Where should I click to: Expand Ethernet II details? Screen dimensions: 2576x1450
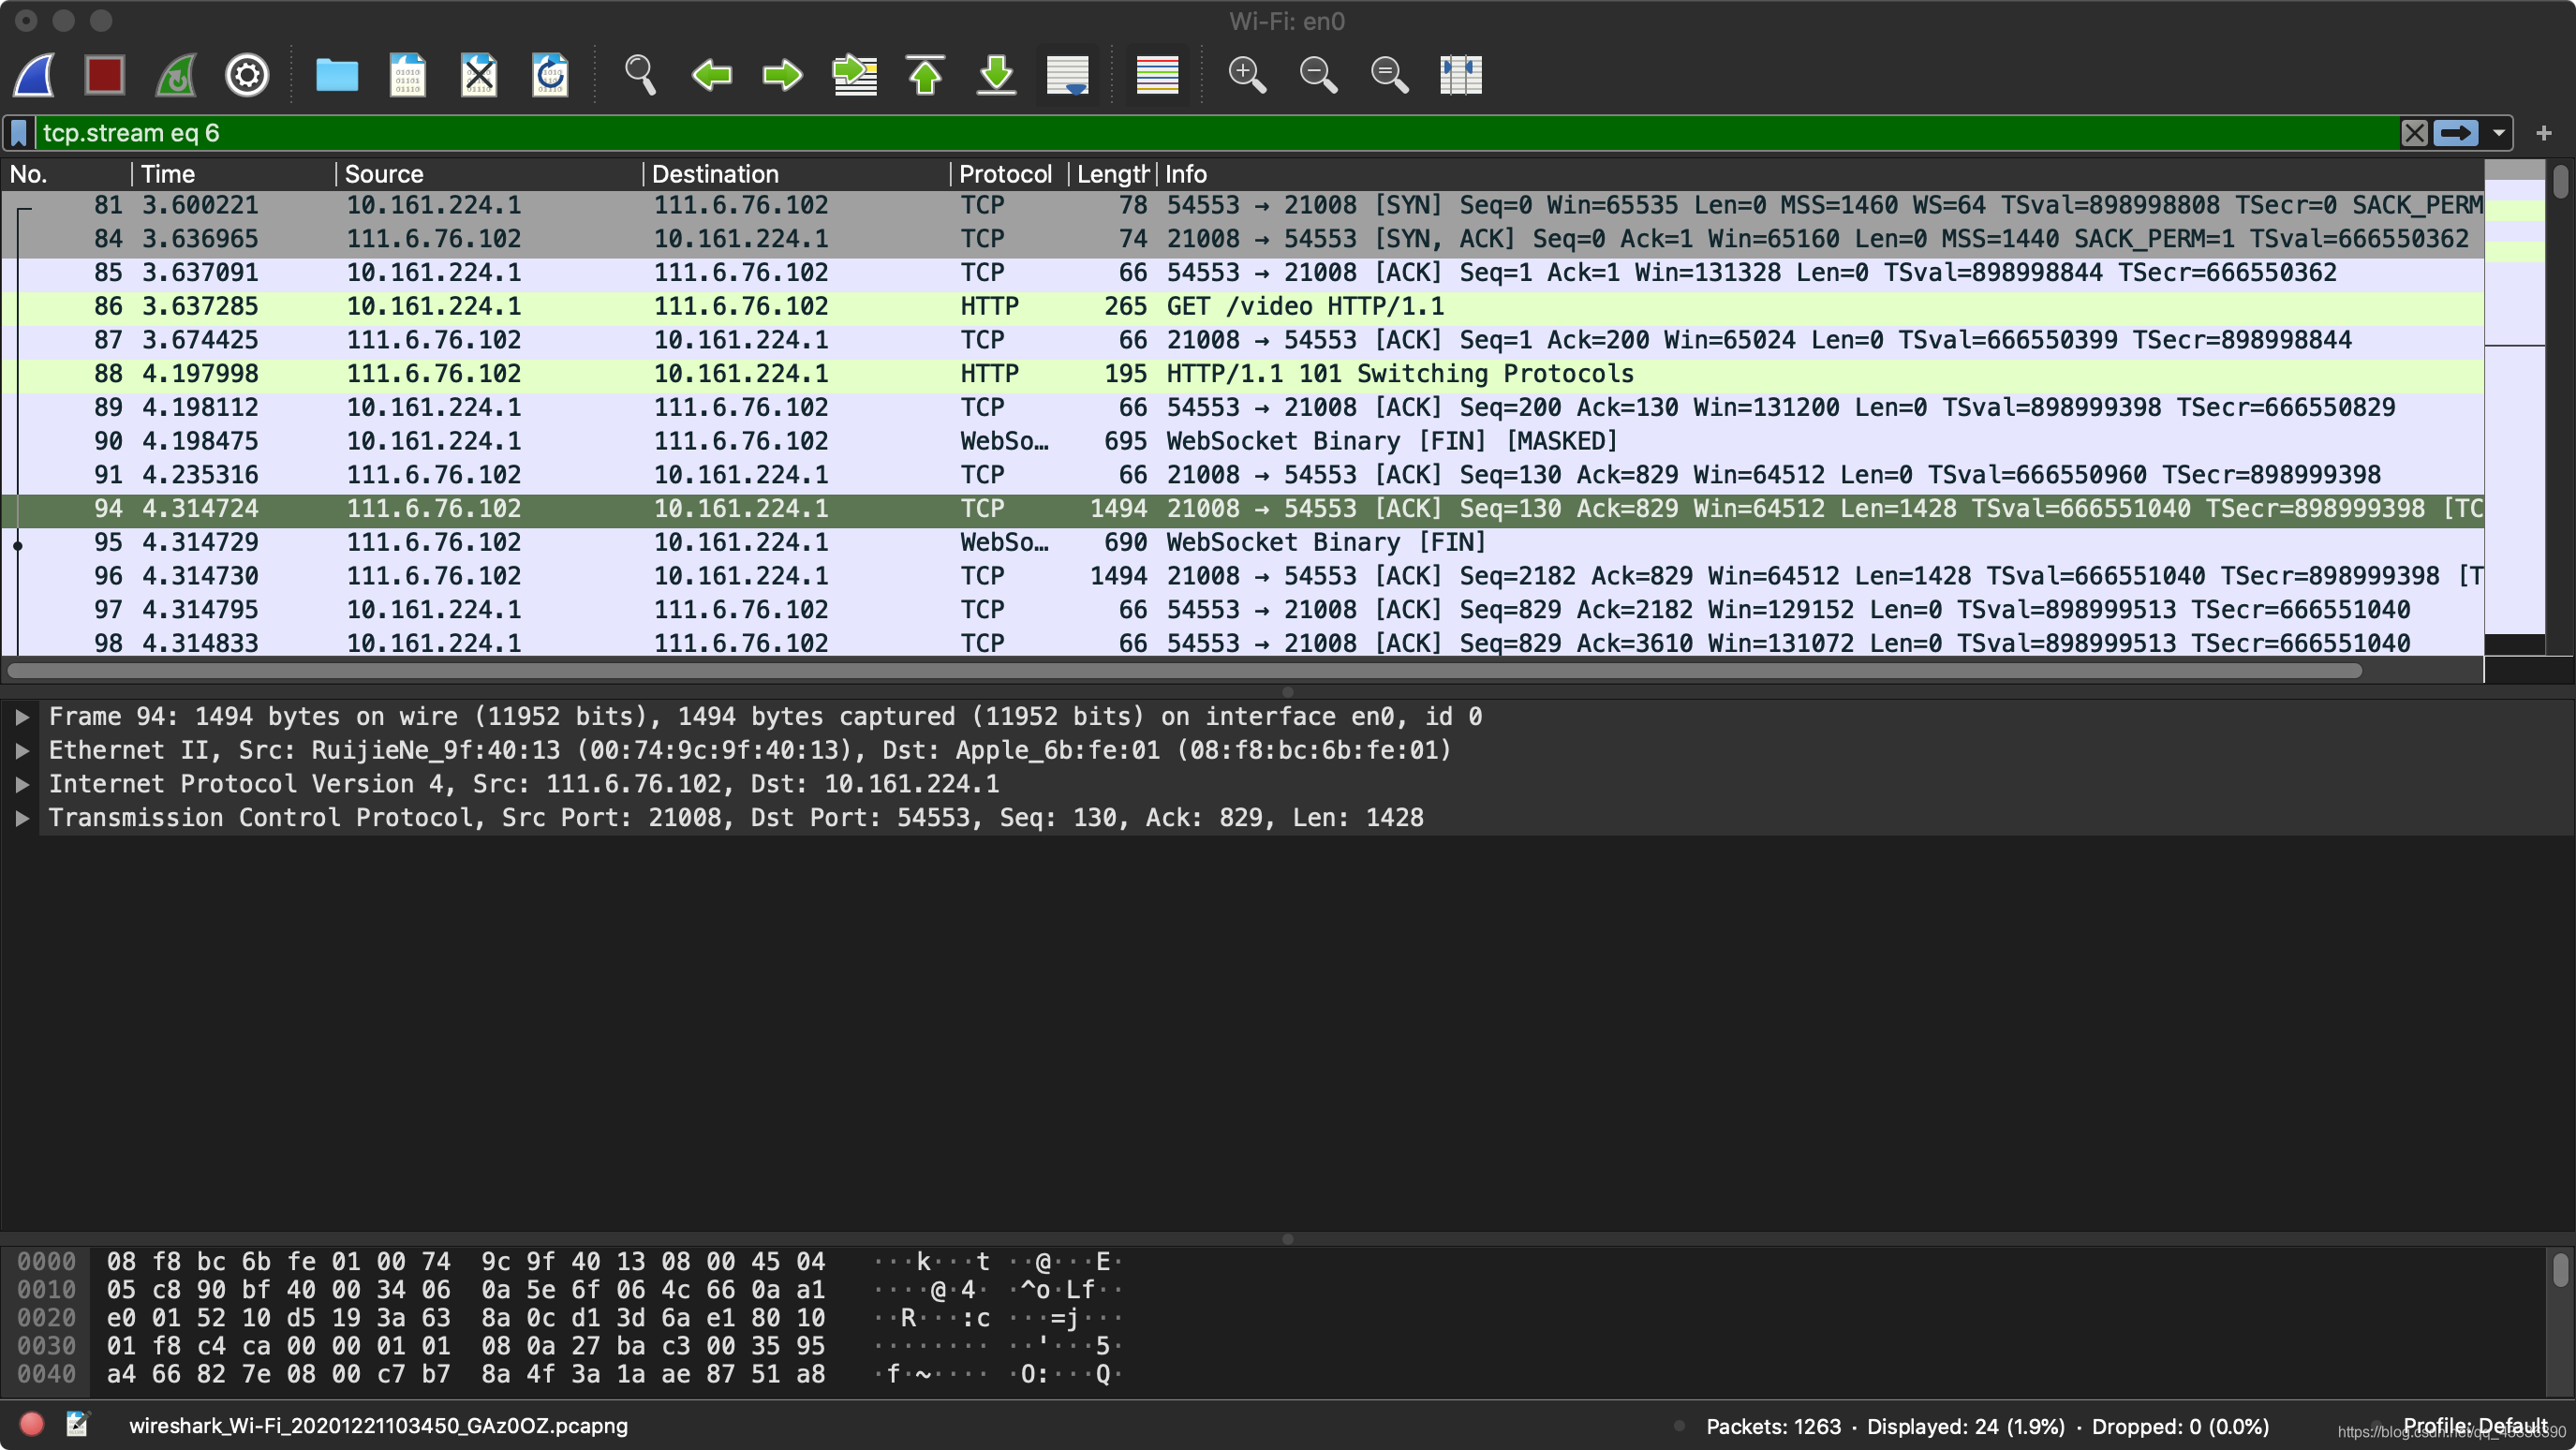pos(21,751)
